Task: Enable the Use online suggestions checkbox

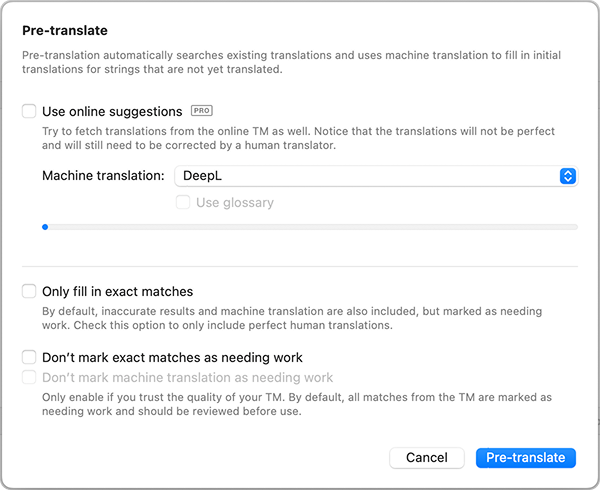Action: coord(30,112)
